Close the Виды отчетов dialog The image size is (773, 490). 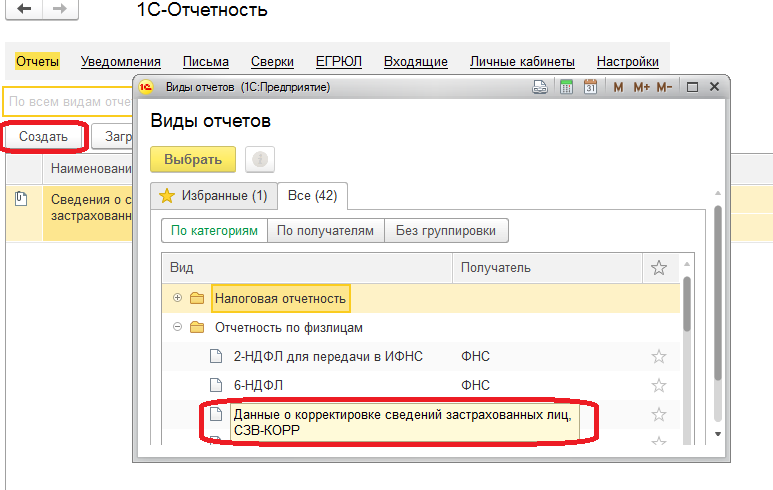(x=714, y=87)
